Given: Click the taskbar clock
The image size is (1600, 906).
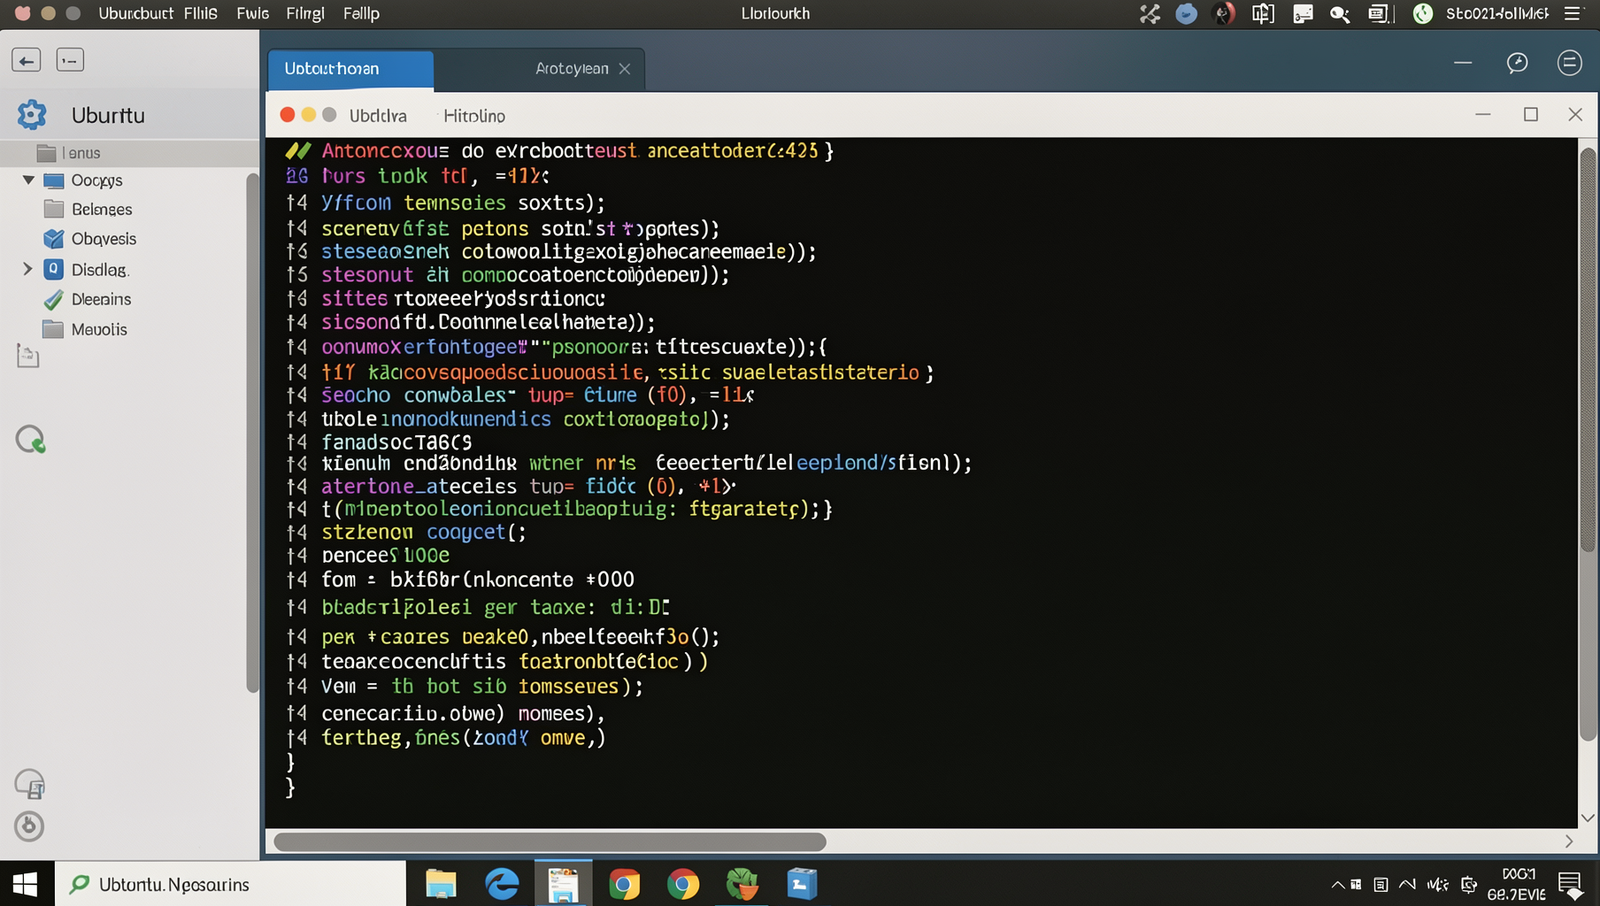Looking at the screenshot, I should [x=1517, y=884].
